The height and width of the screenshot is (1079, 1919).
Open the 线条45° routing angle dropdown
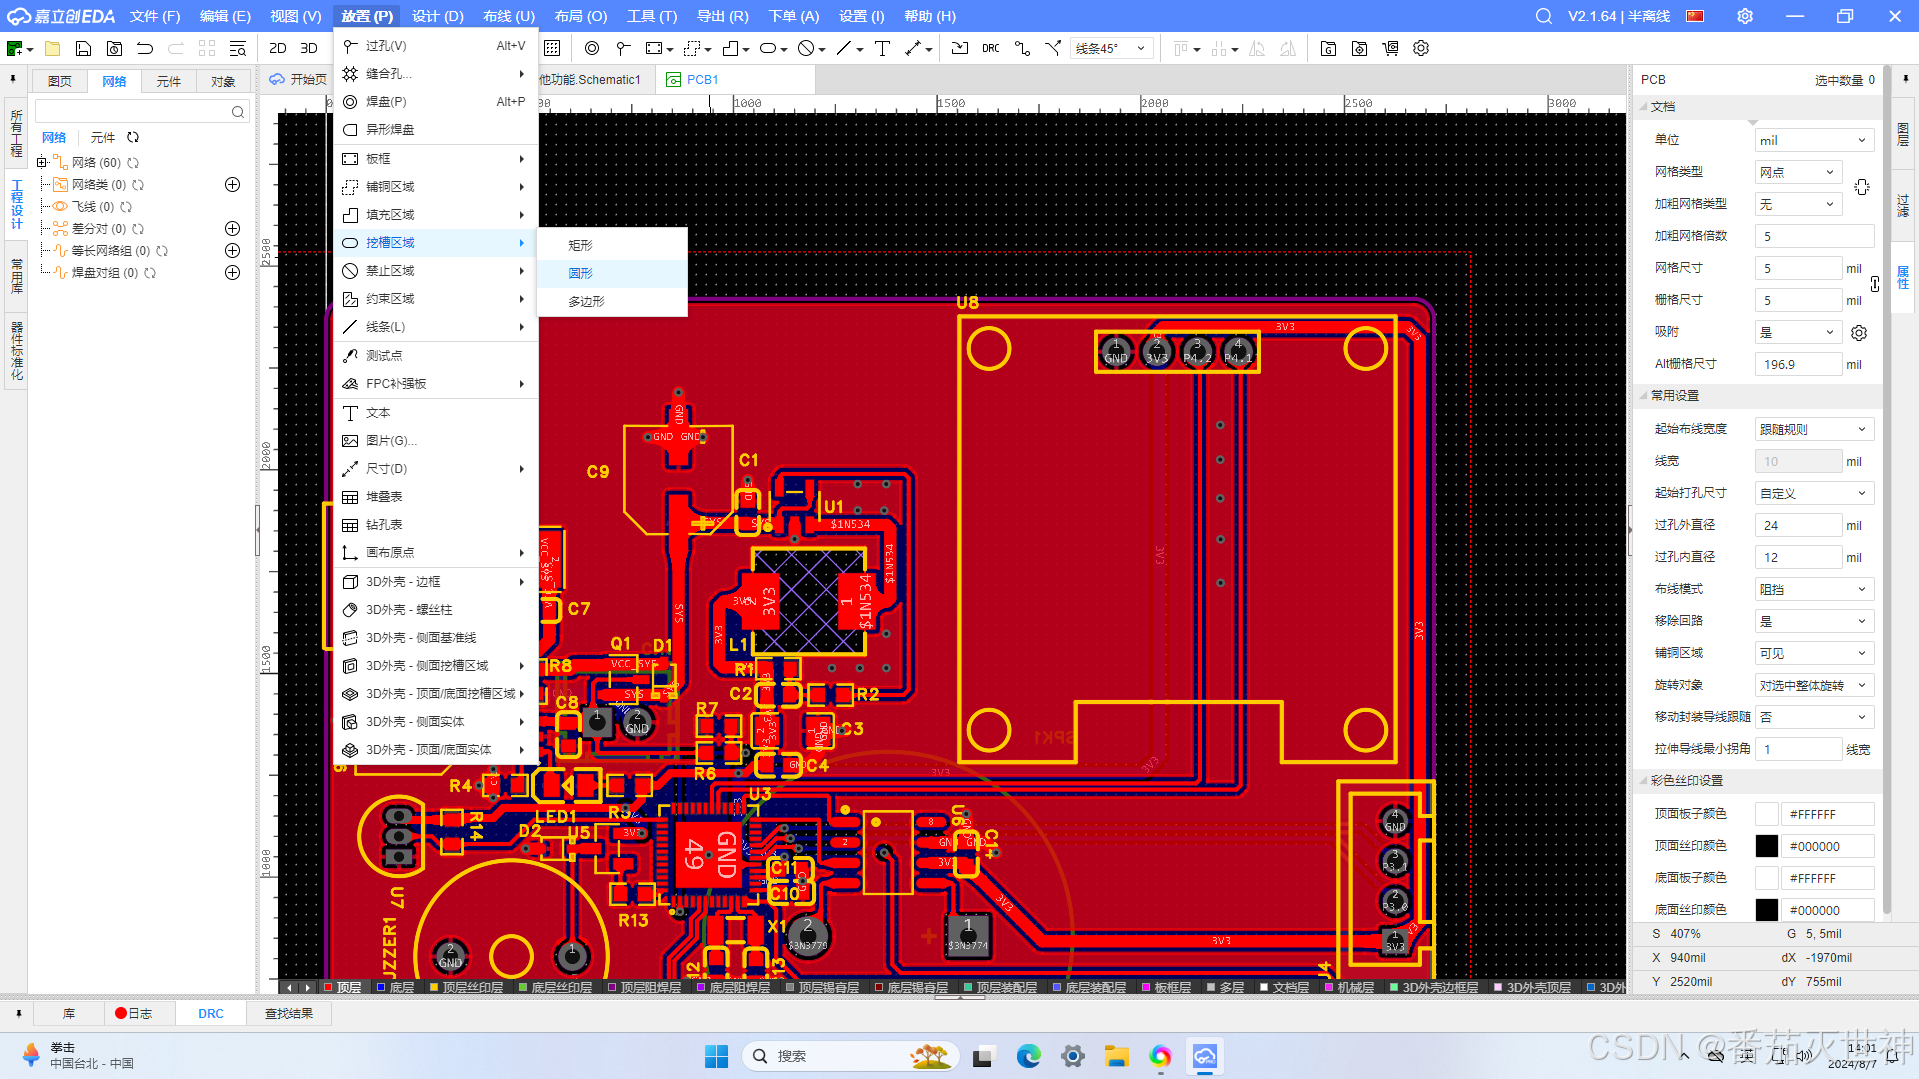(x=1112, y=48)
